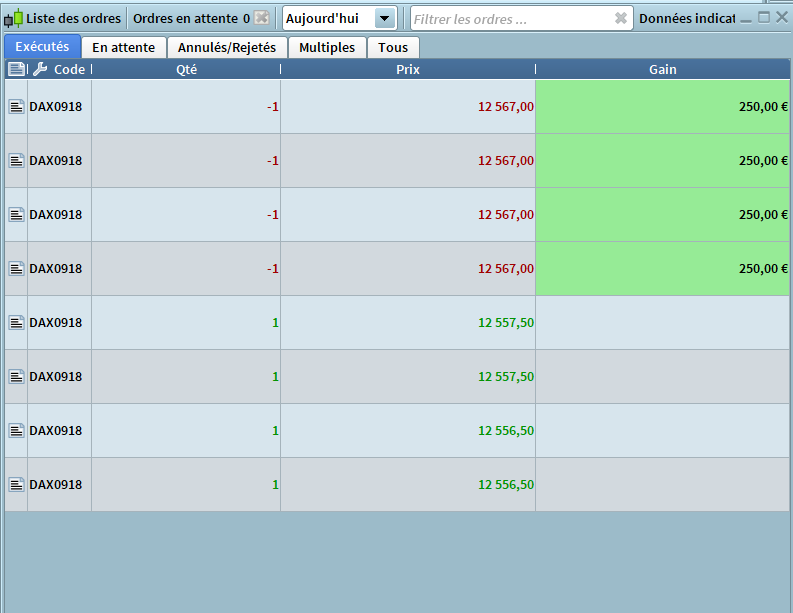Open details icon of second 12 557,50 row
The height and width of the screenshot is (613, 793).
tap(16, 377)
